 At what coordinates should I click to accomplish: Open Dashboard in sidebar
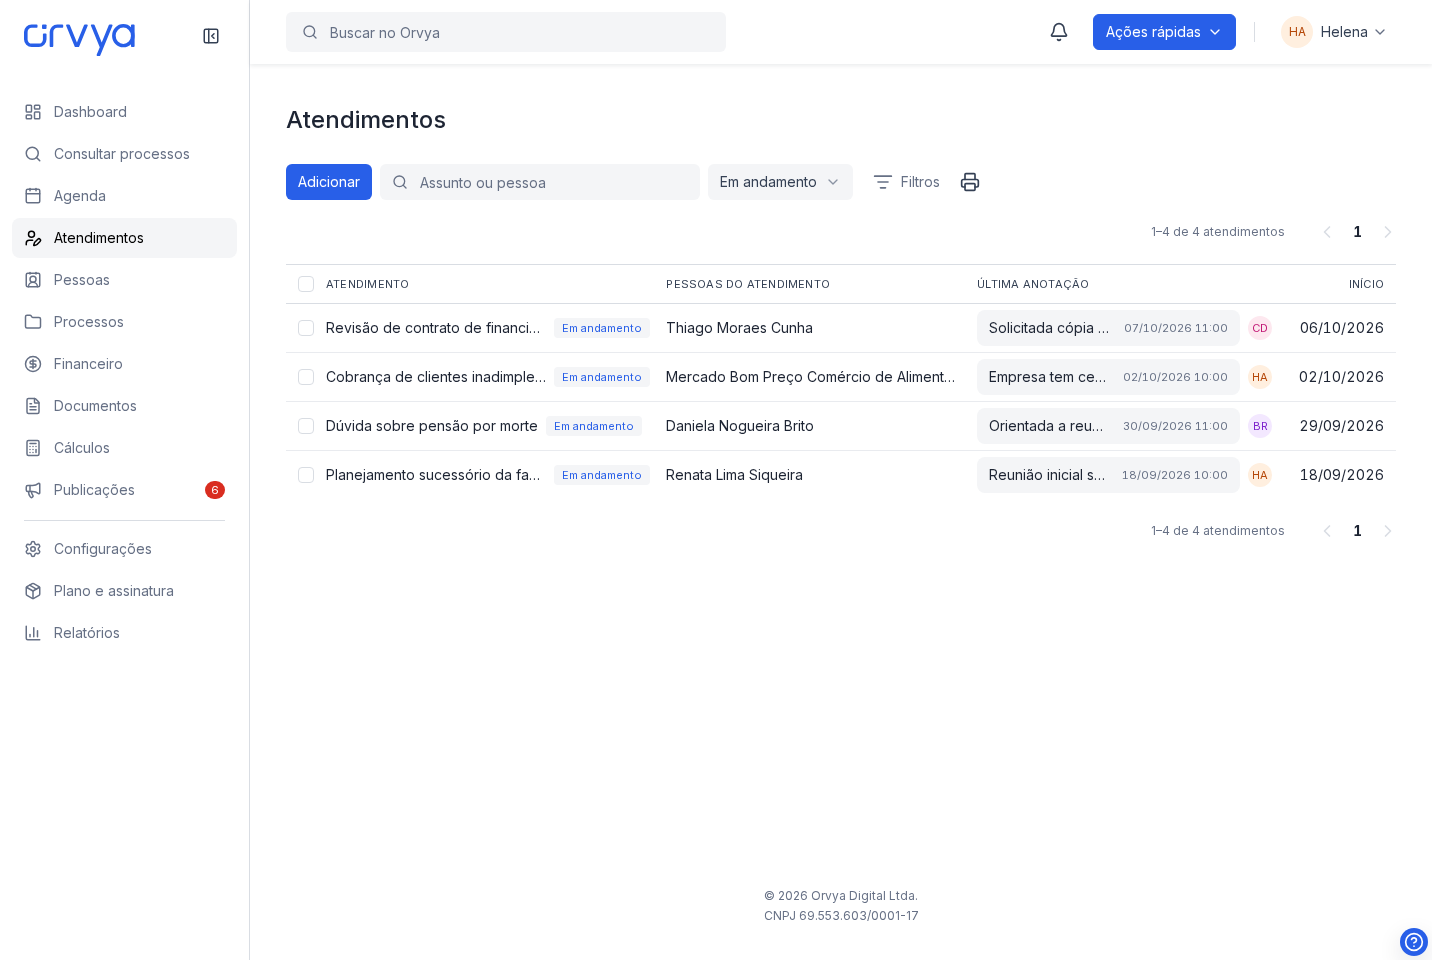coord(124,112)
